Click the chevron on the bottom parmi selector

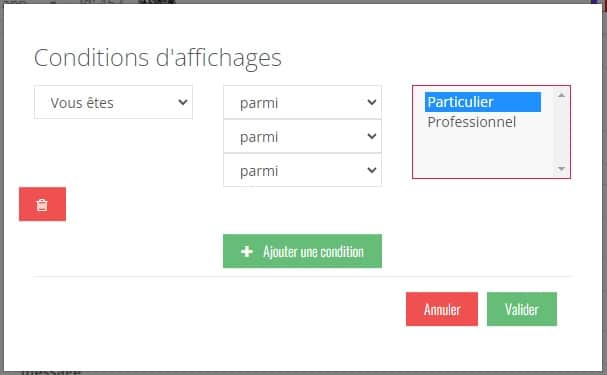coord(372,170)
